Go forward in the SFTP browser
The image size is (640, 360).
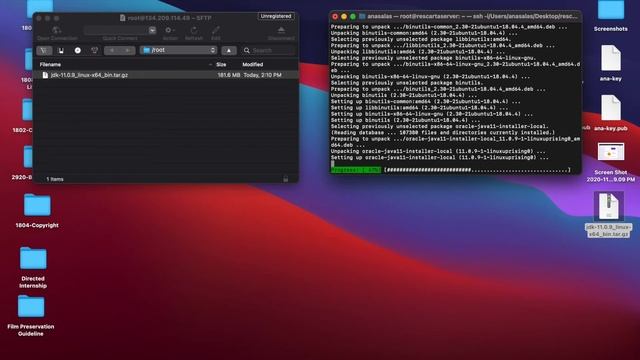(x=128, y=50)
